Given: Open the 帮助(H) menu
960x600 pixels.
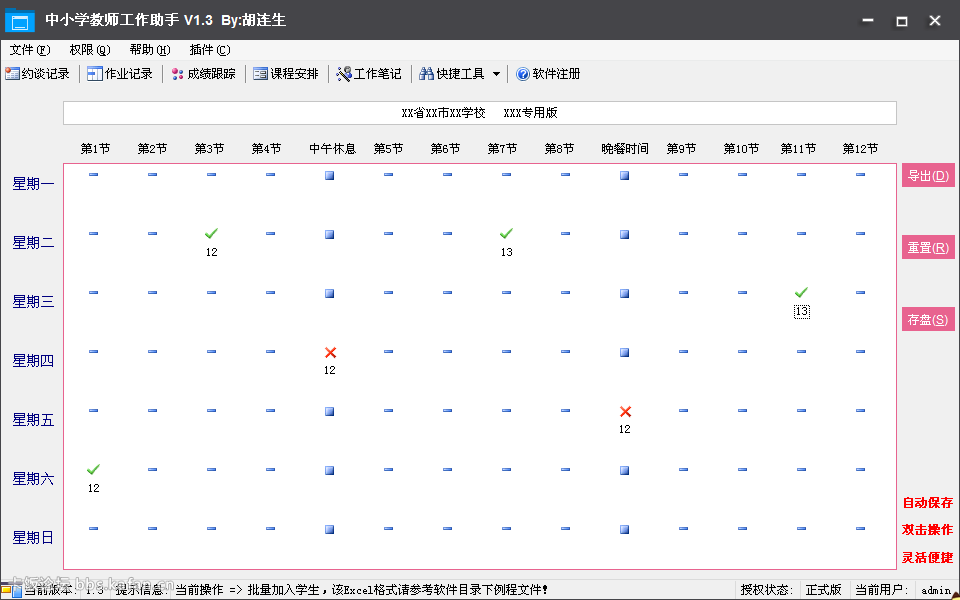Looking at the screenshot, I should coord(150,50).
